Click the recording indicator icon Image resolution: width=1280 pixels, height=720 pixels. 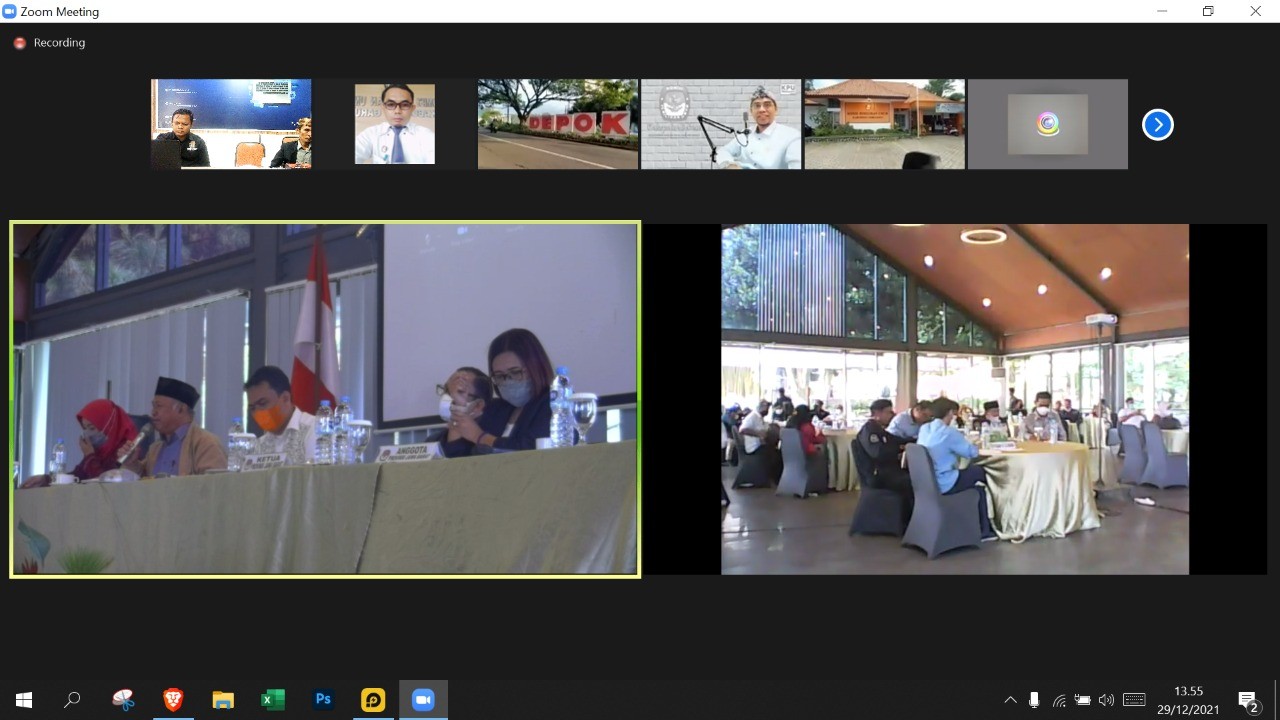[x=19, y=43]
